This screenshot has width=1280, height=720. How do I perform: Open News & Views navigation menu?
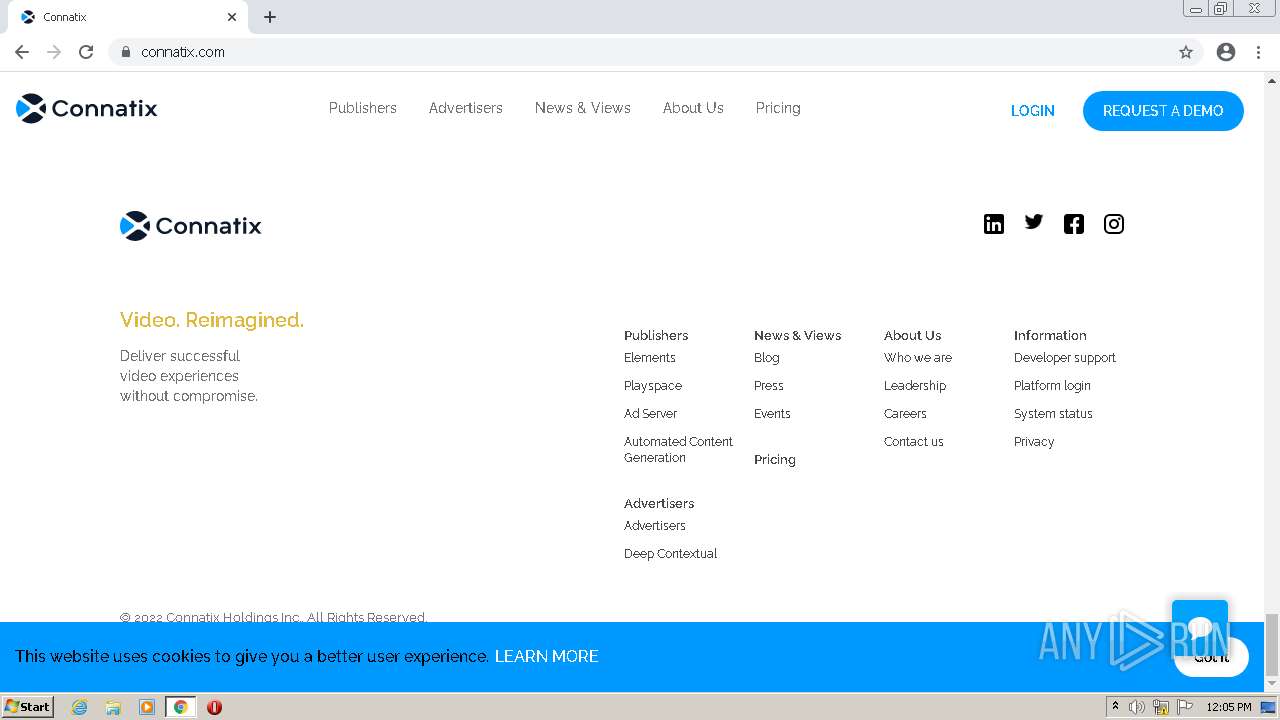pos(583,108)
